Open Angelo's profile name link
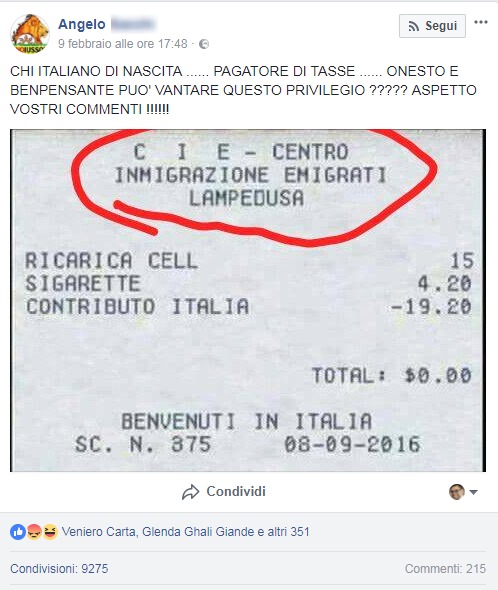This screenshot has height=590, width=498. [82, 24]
